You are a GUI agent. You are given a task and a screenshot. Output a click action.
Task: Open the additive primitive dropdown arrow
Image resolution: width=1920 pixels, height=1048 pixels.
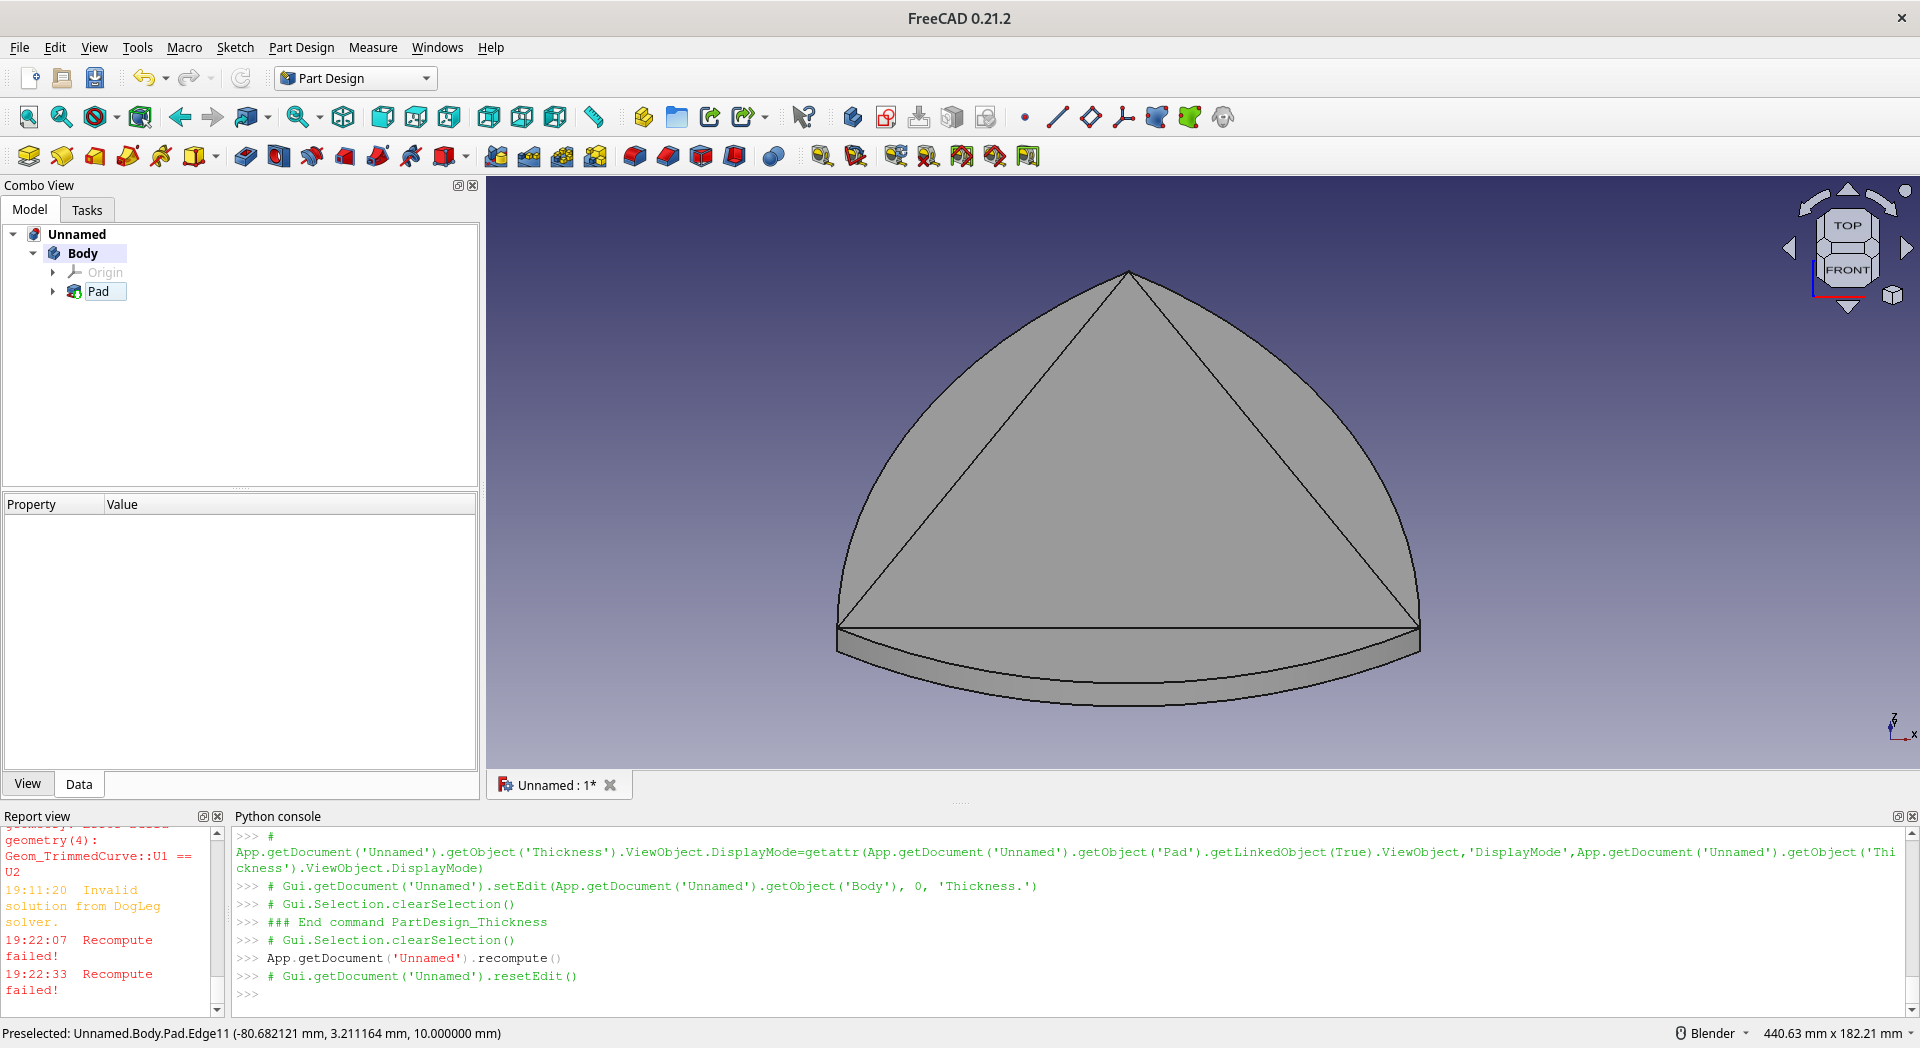tap(216, 156)
